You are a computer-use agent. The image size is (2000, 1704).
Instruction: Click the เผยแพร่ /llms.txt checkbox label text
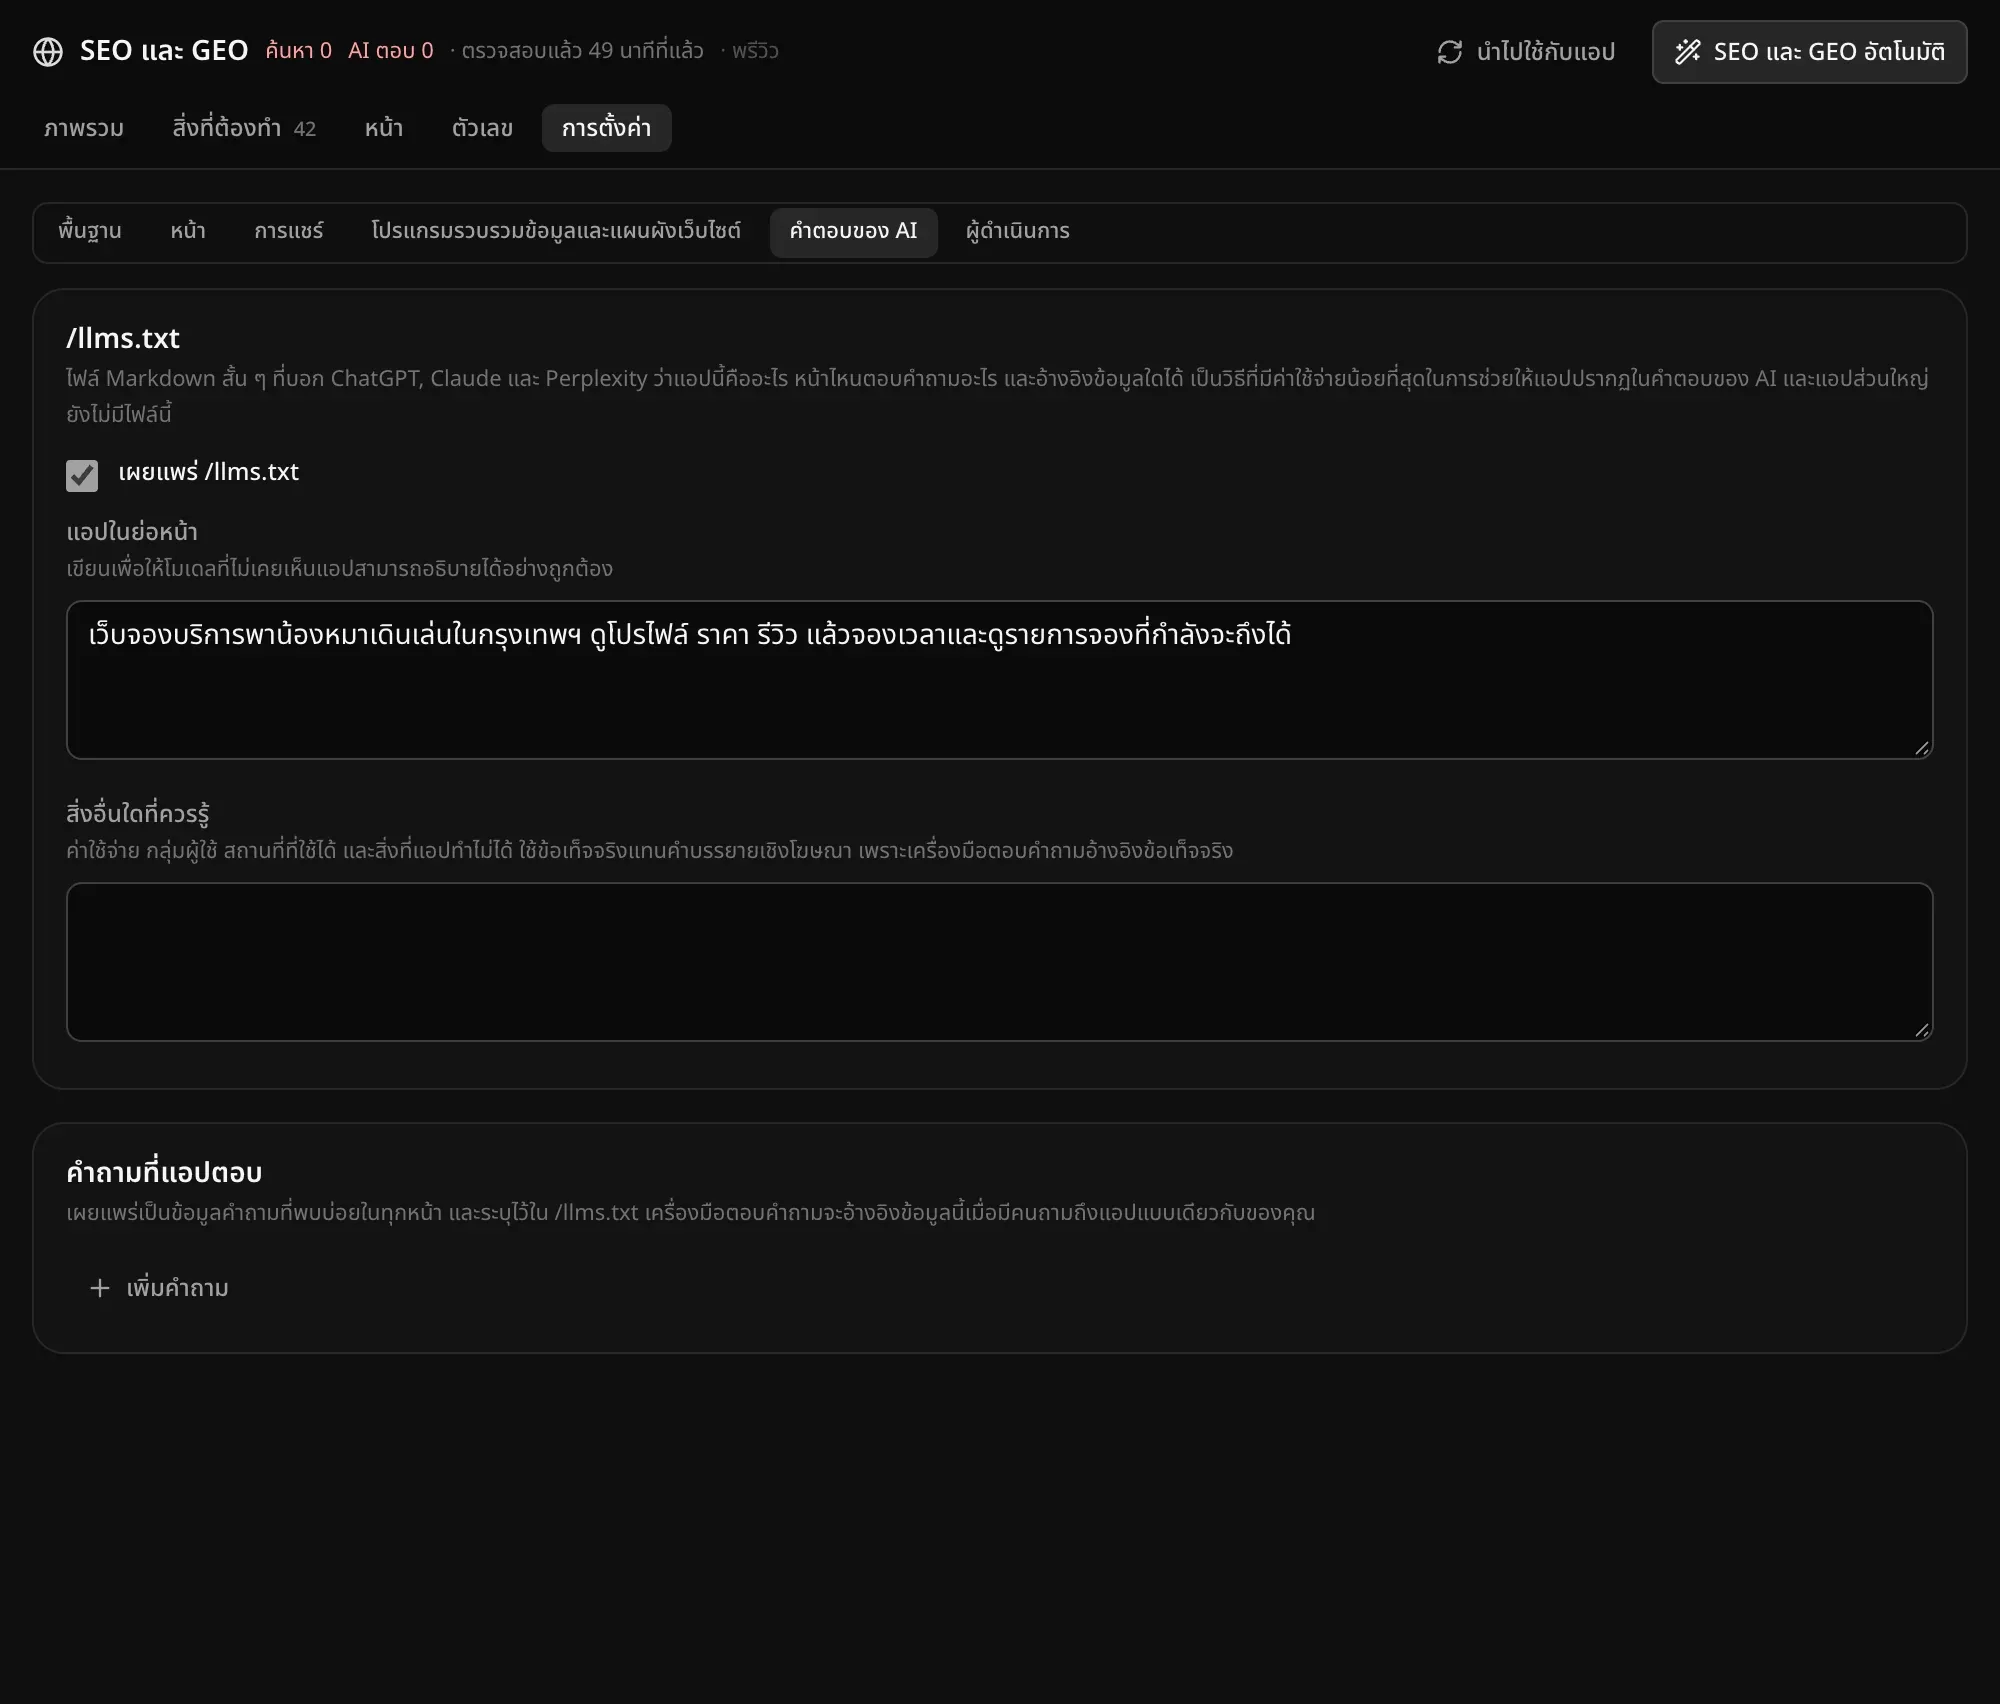pyautogui.click(x=208, y=472)
